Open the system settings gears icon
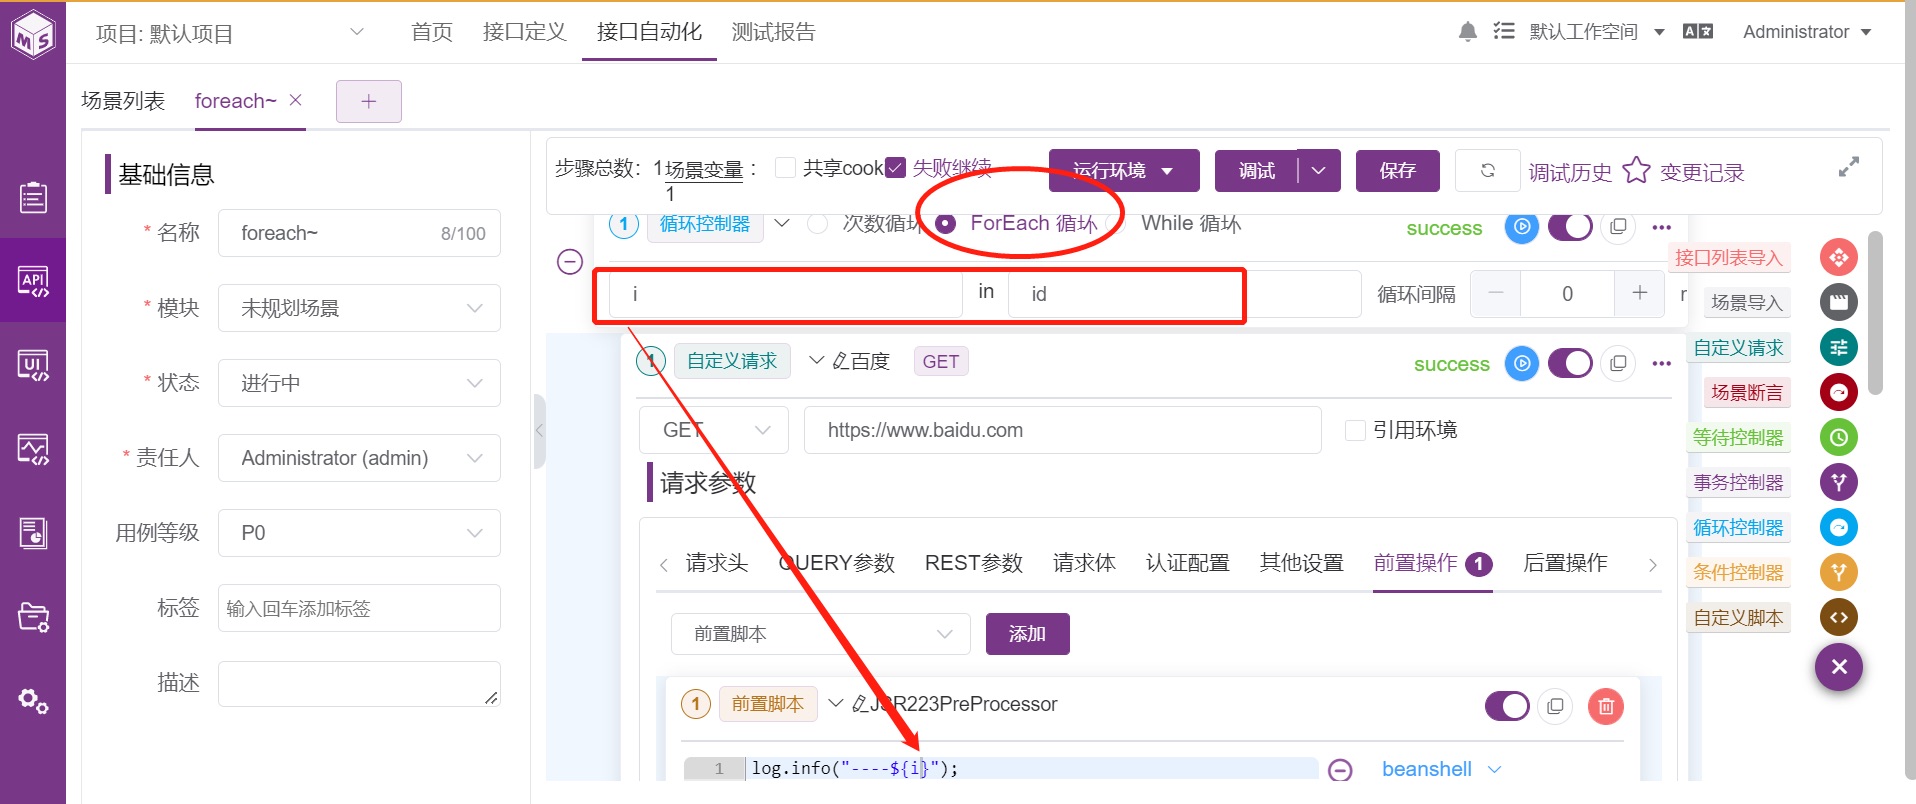This screenshot has width=1916, height=804. [33, 701]
